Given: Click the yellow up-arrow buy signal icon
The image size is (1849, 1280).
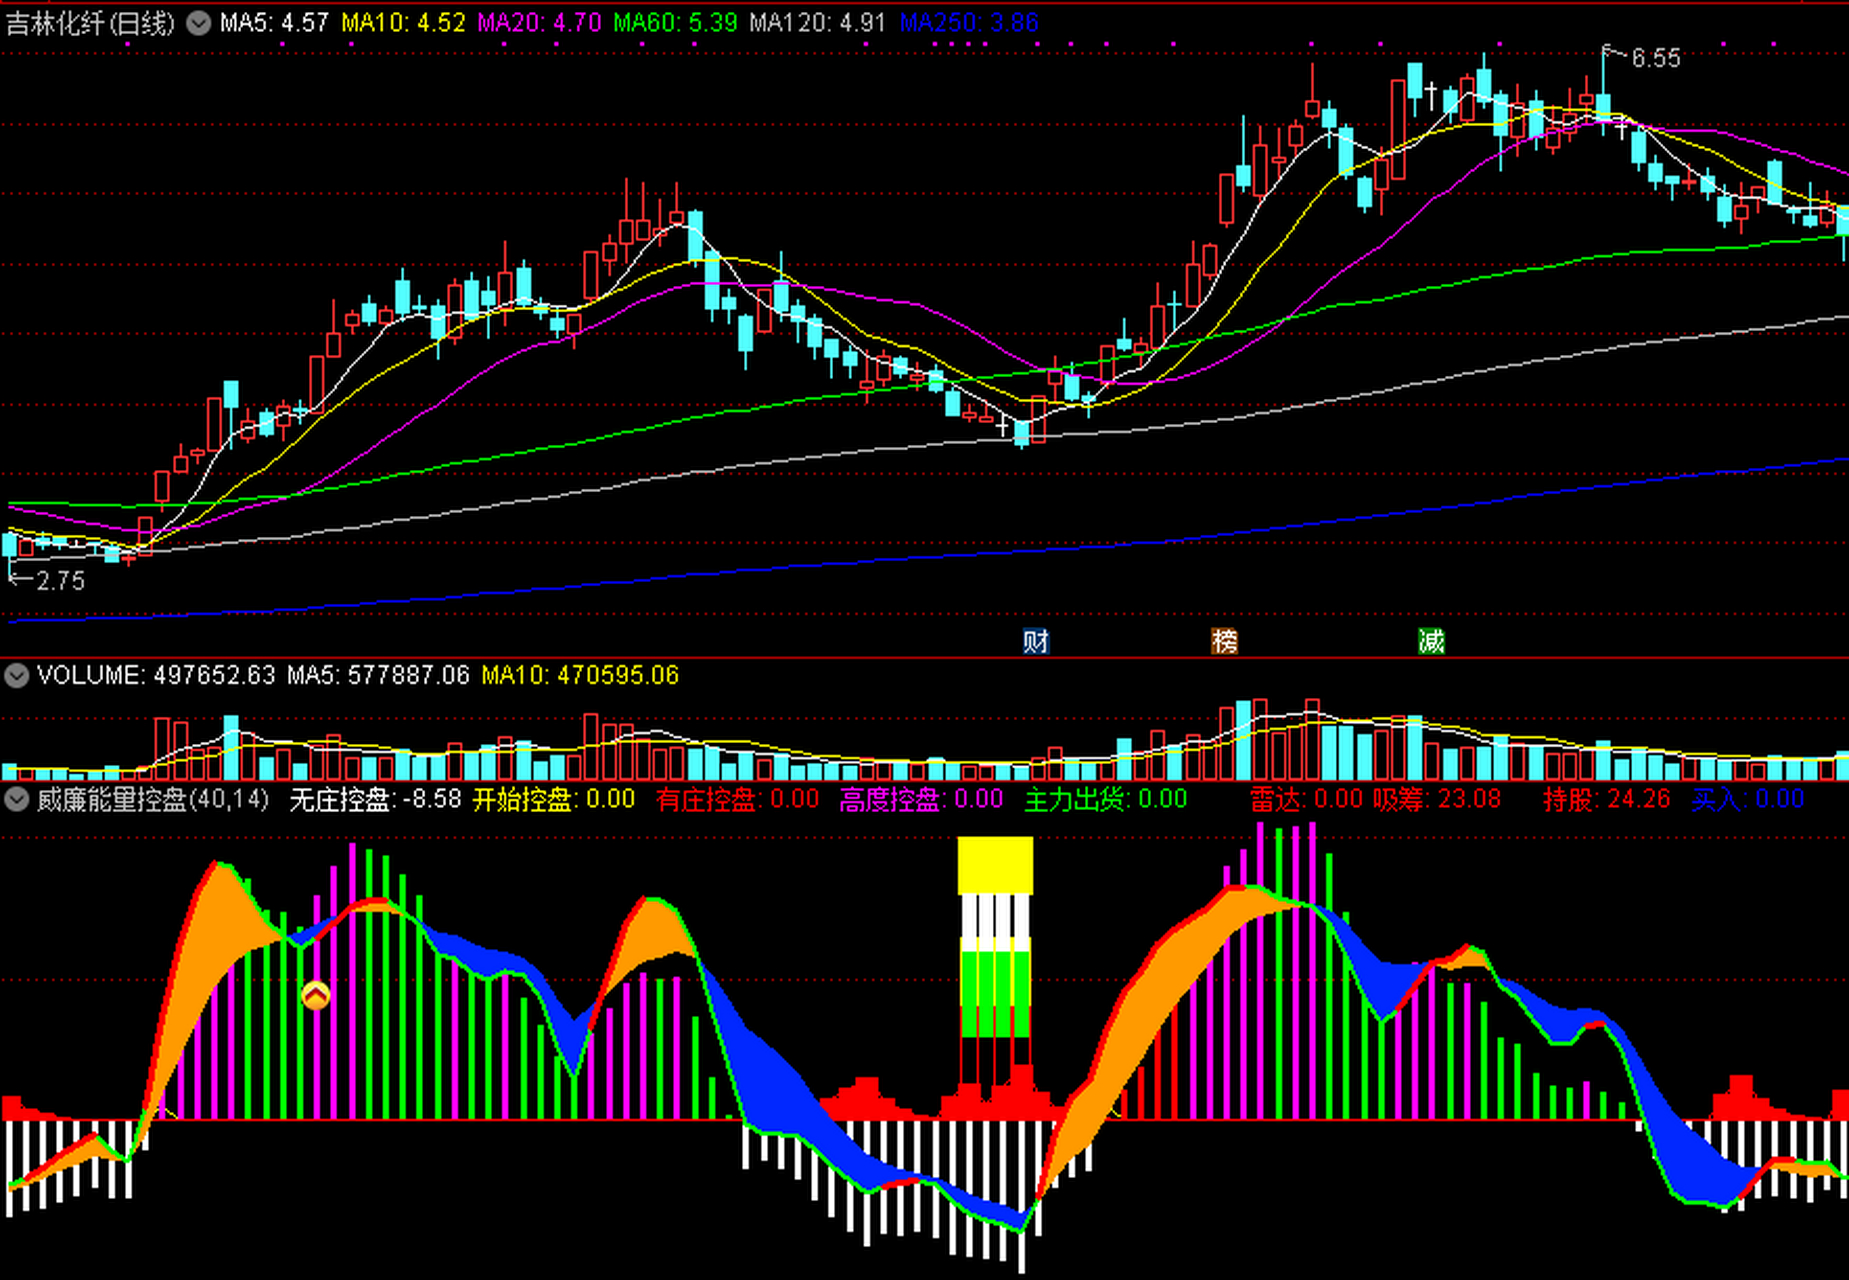Looking at the screenshot, I should click(x=315, y=995).
